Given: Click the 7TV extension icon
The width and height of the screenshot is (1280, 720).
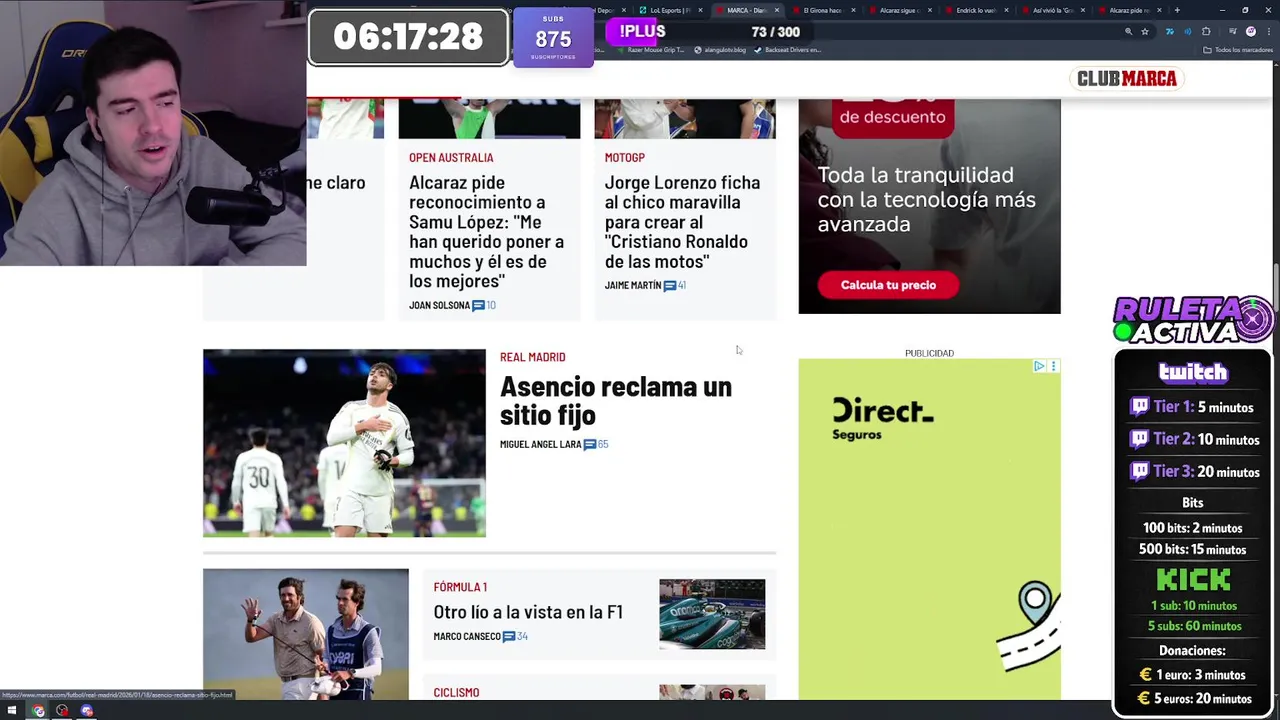Looking at the screenshot, I should pyautogui.click(x=1169, y=32).
